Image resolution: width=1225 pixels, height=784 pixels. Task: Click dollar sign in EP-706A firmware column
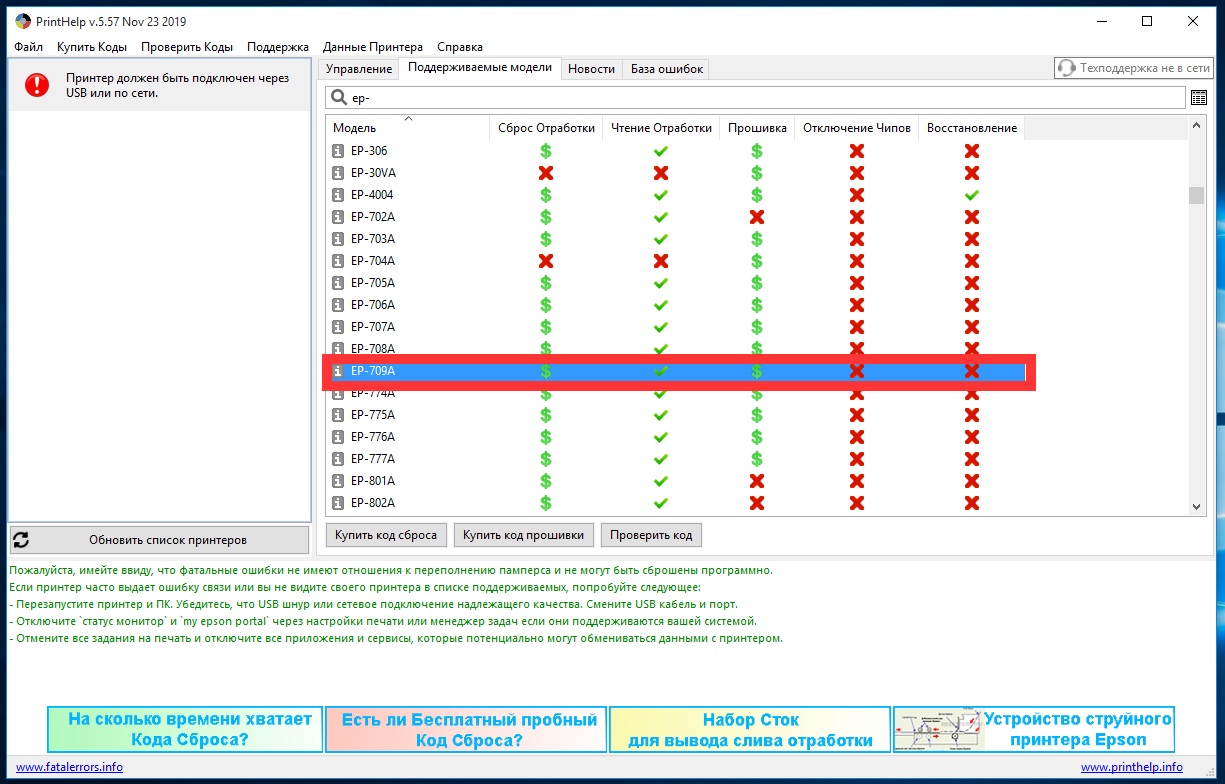[x=757, y=305]
